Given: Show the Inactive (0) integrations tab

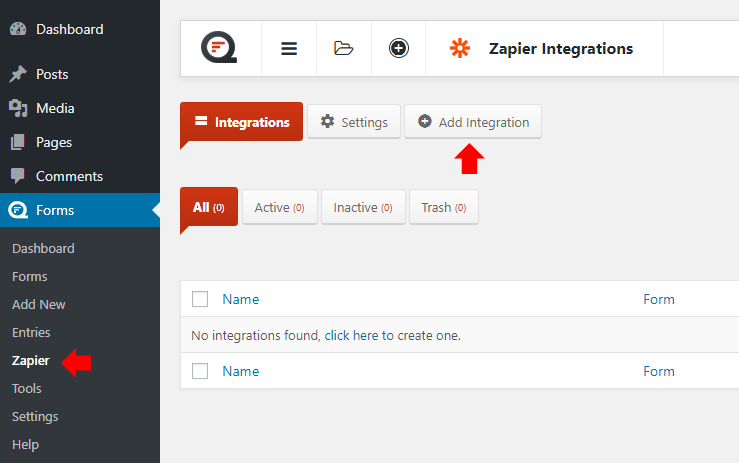Looking at the screenshot, I should [363, 207].
